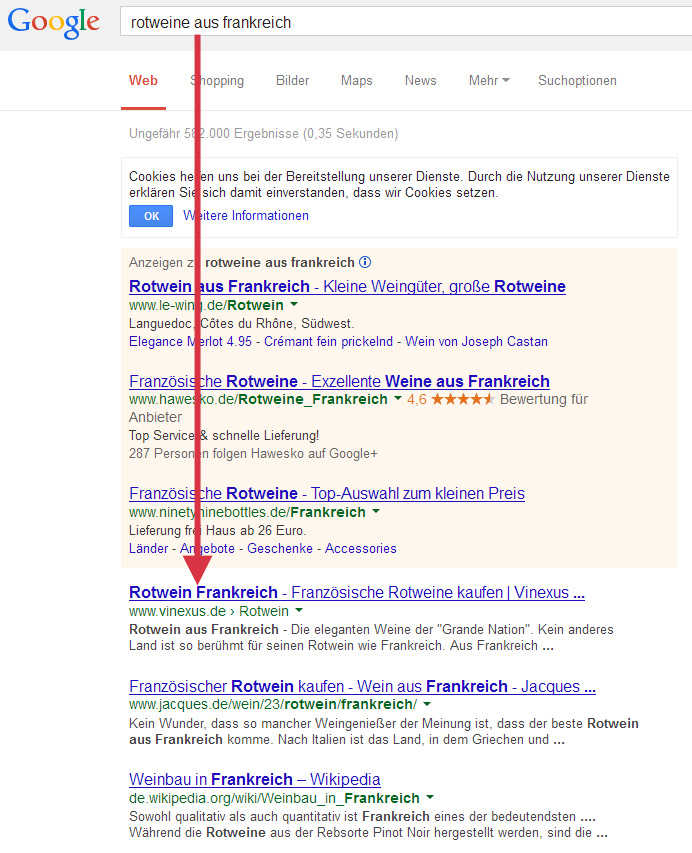Click text Top Service & schnelle Lieferung!
Image resolution: width=692 pixels, height=853 pixels.
click(224, 436)
